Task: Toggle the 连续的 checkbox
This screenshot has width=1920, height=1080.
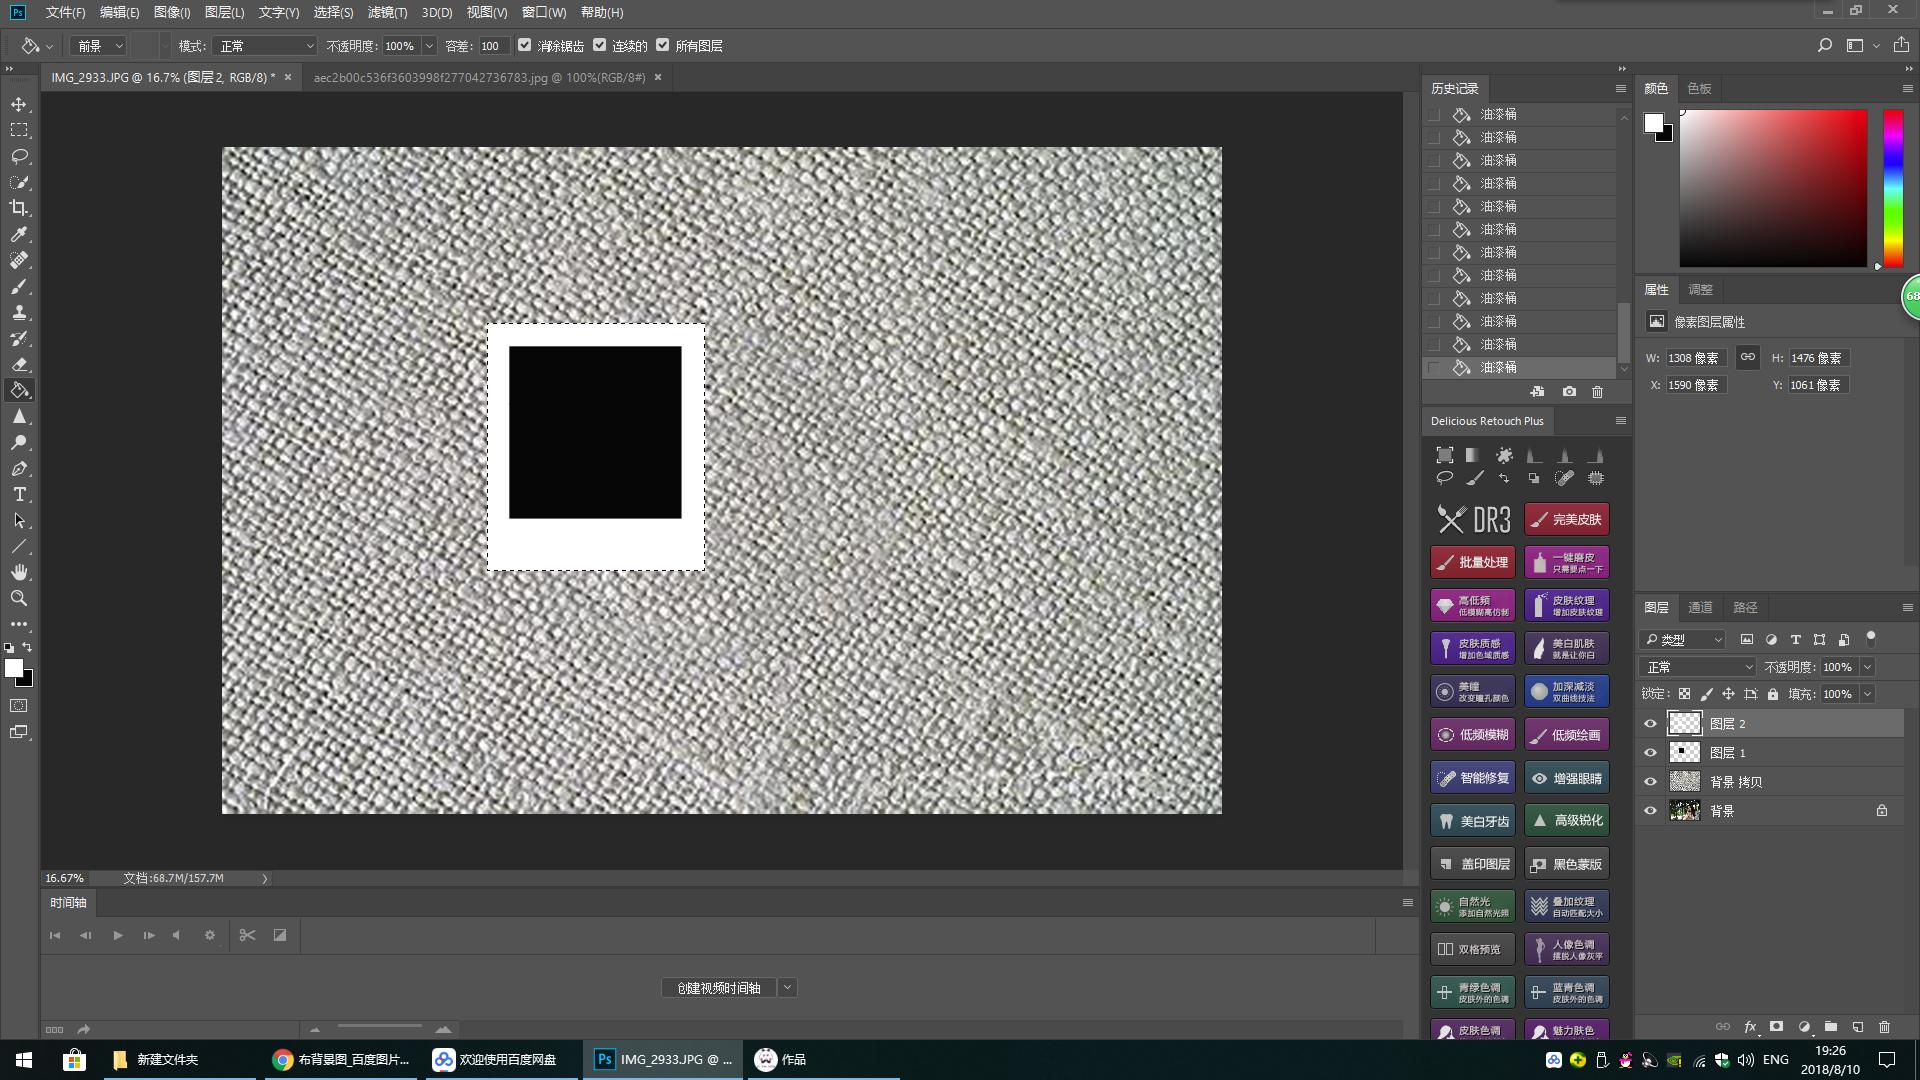Action: [x=600, y=45]
